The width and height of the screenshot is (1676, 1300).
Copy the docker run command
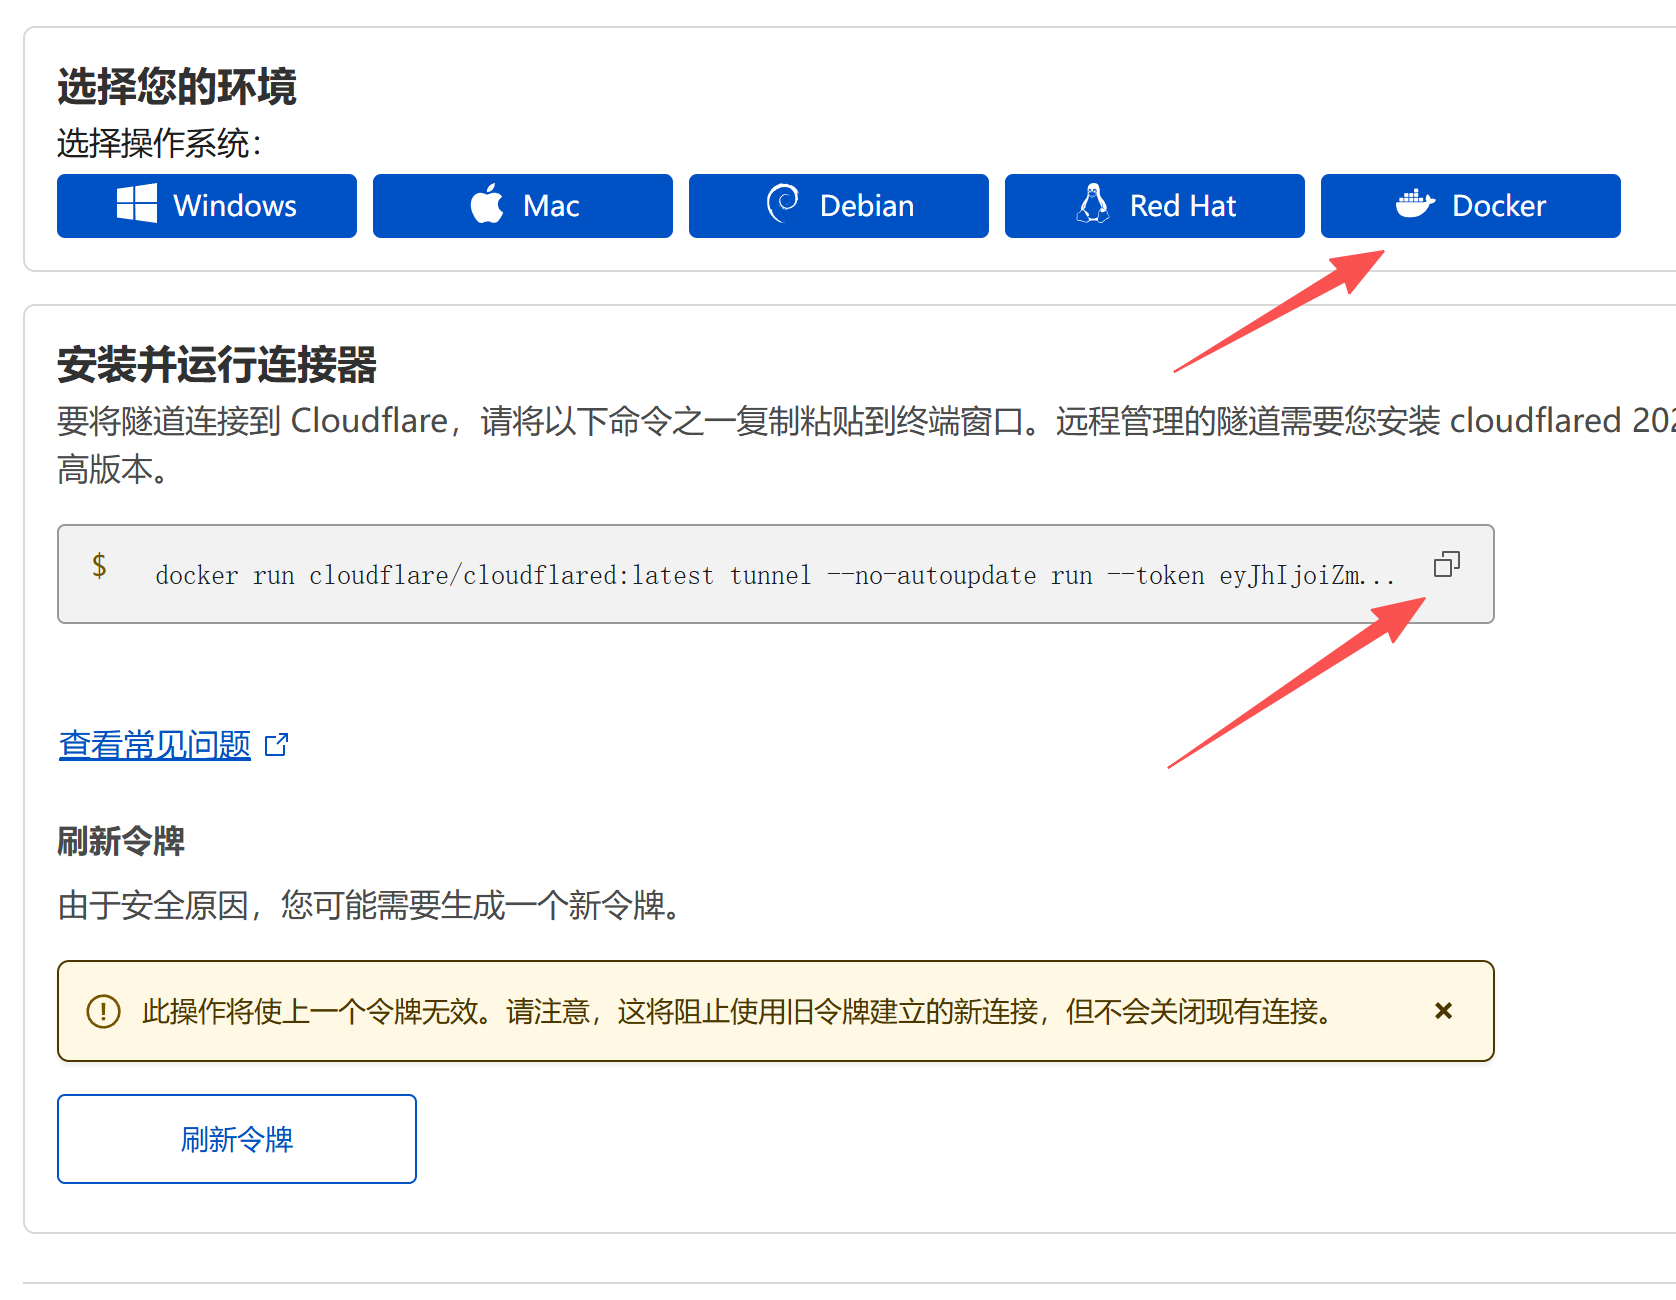[1446, 565]
